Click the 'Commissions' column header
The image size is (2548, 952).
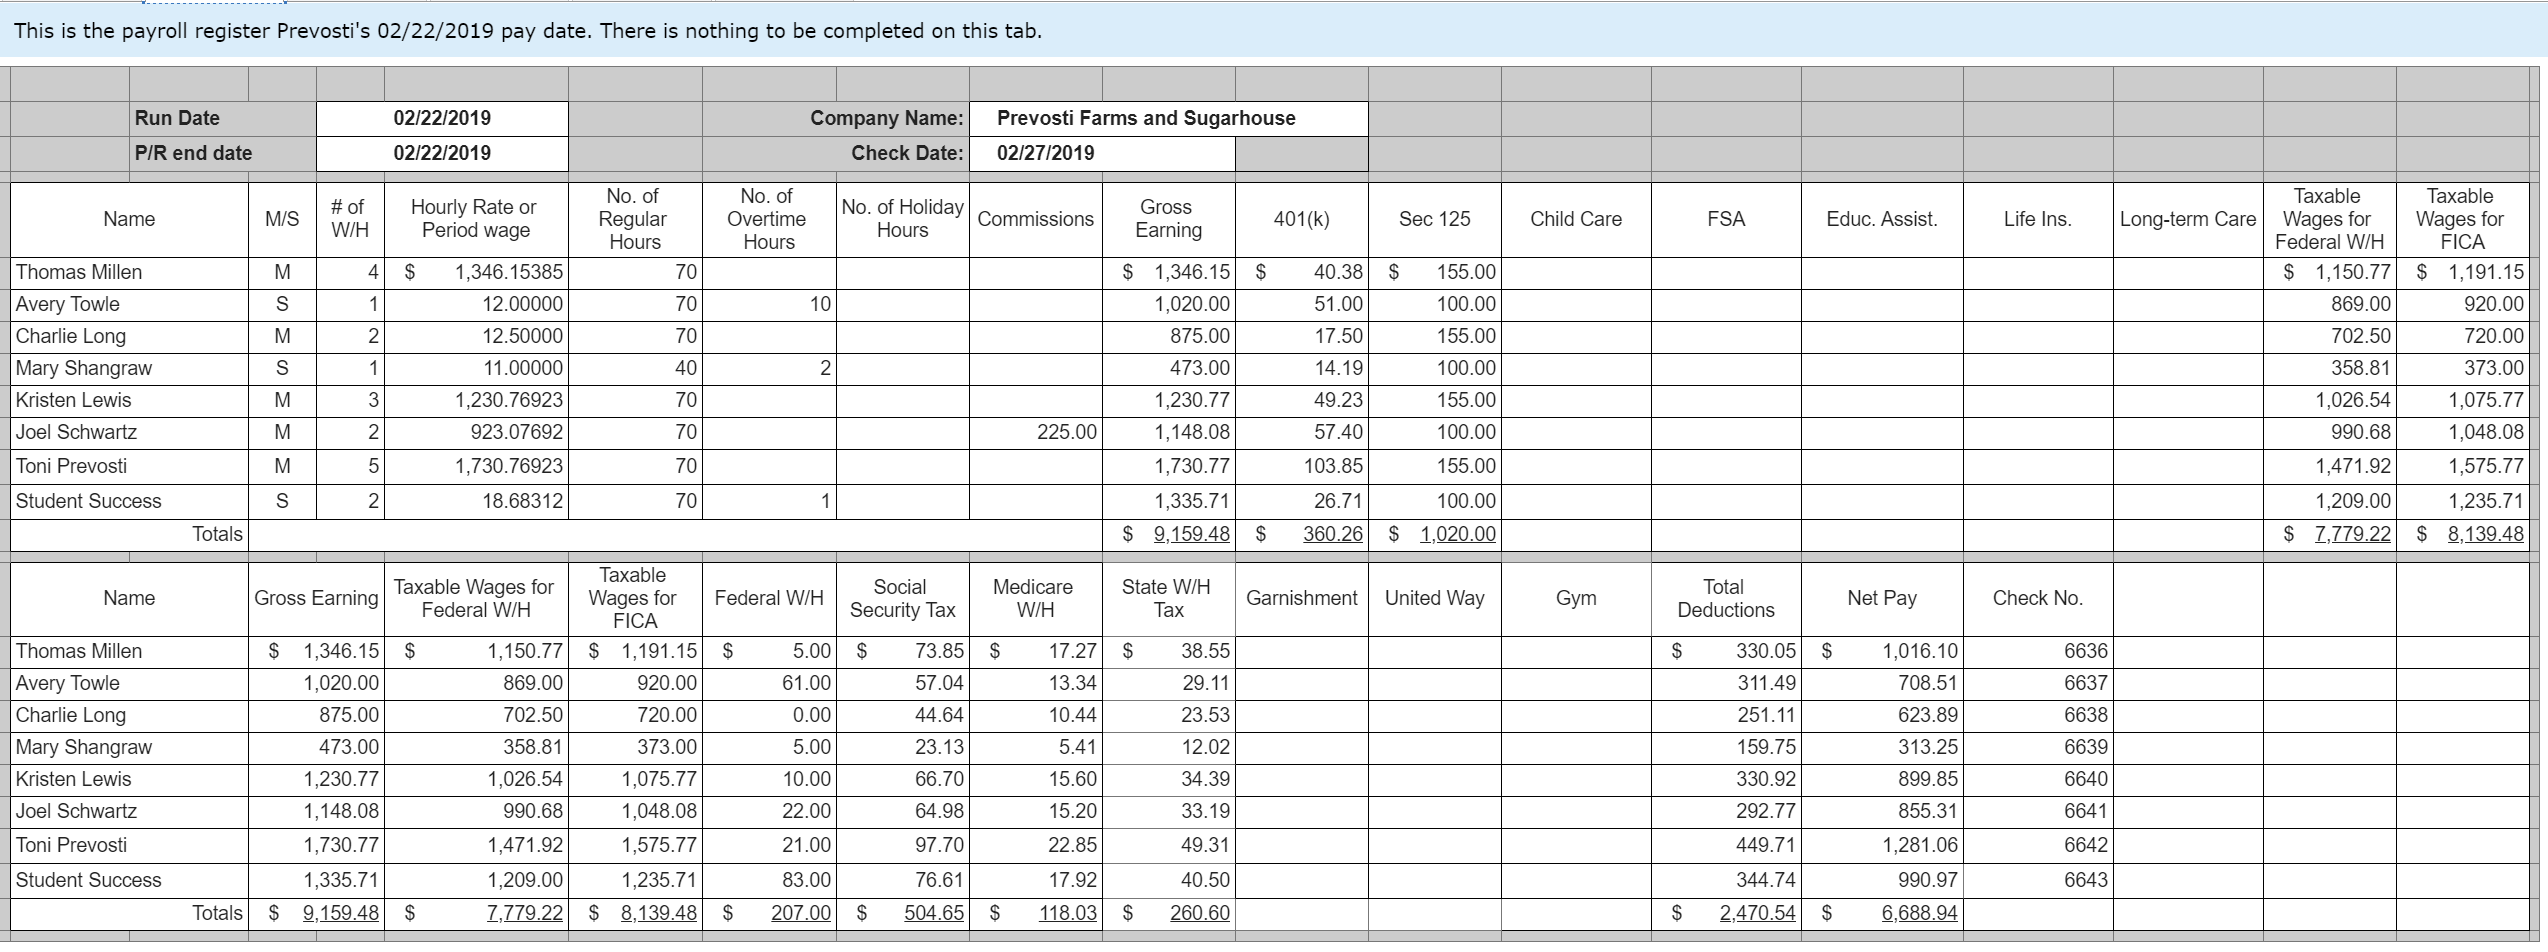click(1036, 219)
